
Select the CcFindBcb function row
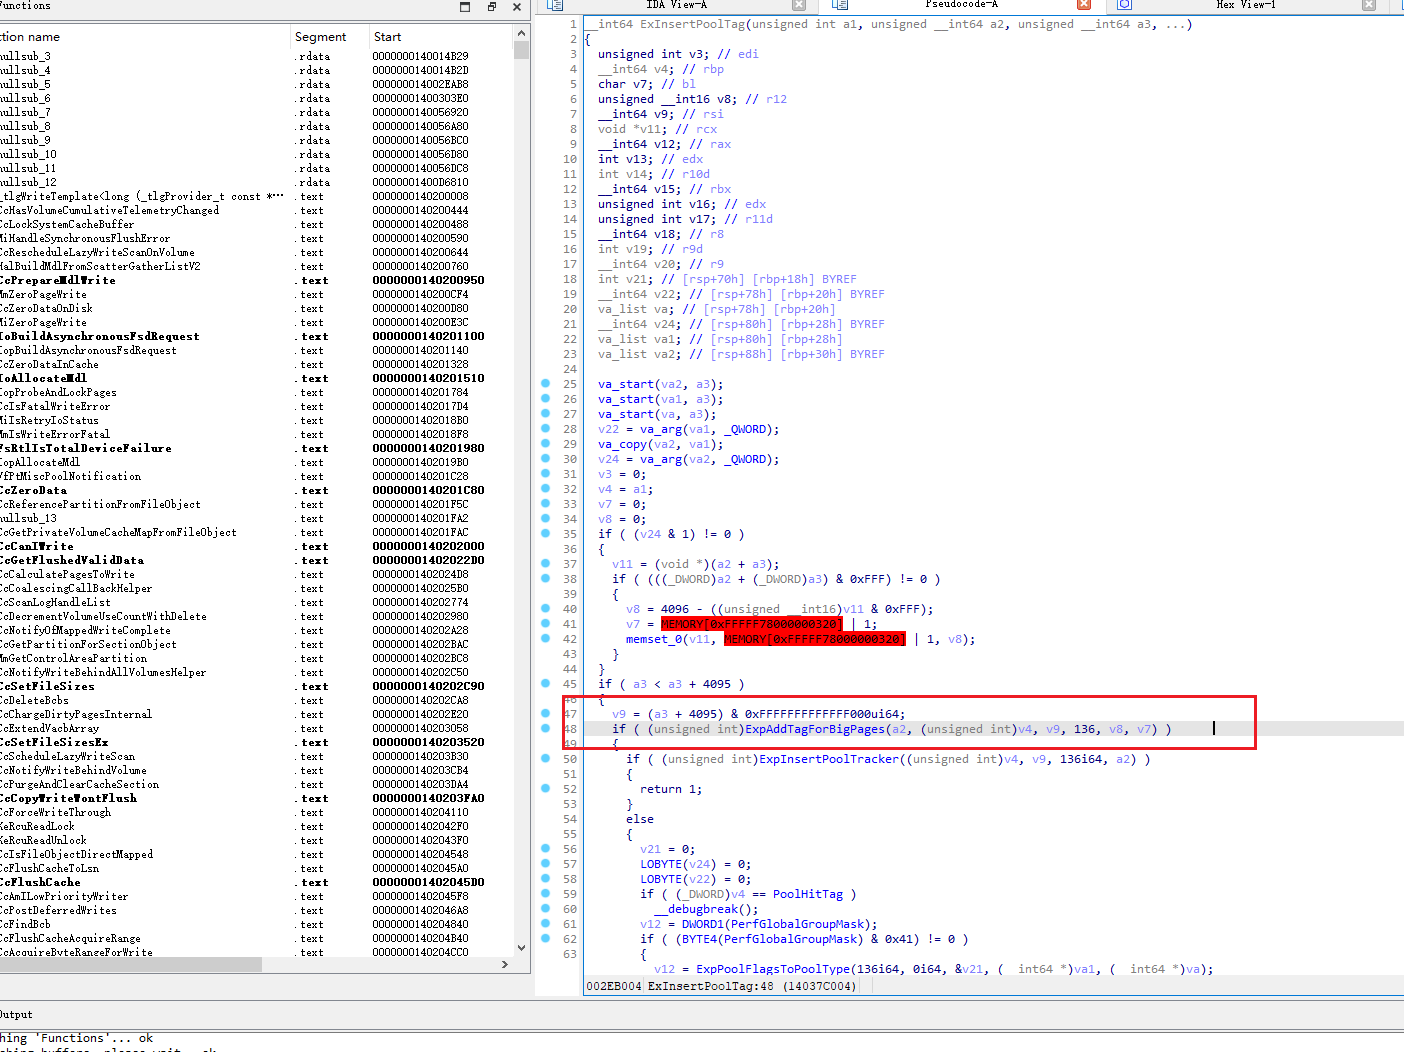coord(256,925)
